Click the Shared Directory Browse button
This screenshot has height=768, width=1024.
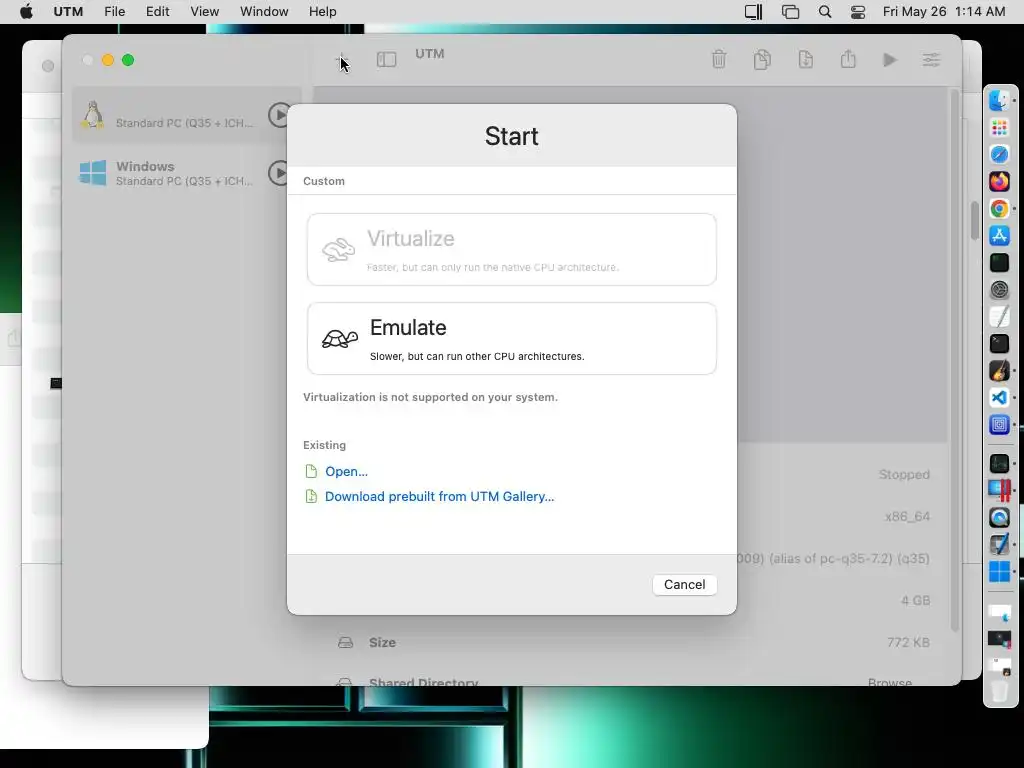pos(889,682)
